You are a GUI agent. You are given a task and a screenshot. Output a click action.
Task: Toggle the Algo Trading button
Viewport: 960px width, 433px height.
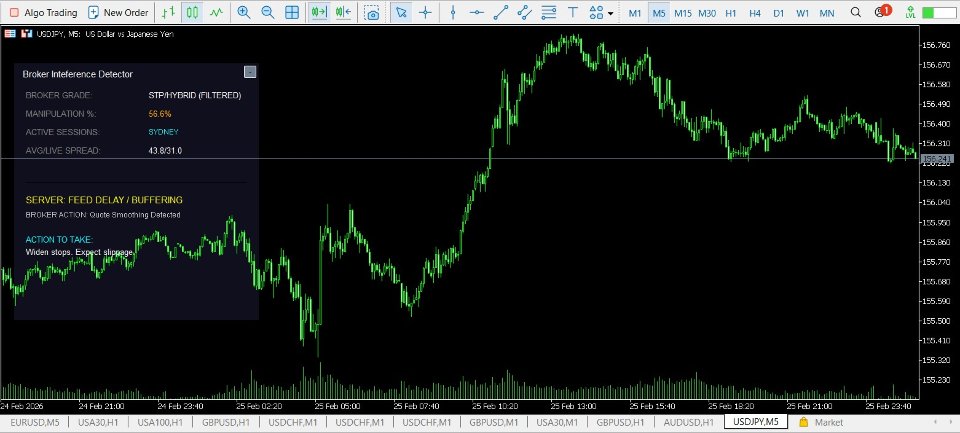click(43, 12)
